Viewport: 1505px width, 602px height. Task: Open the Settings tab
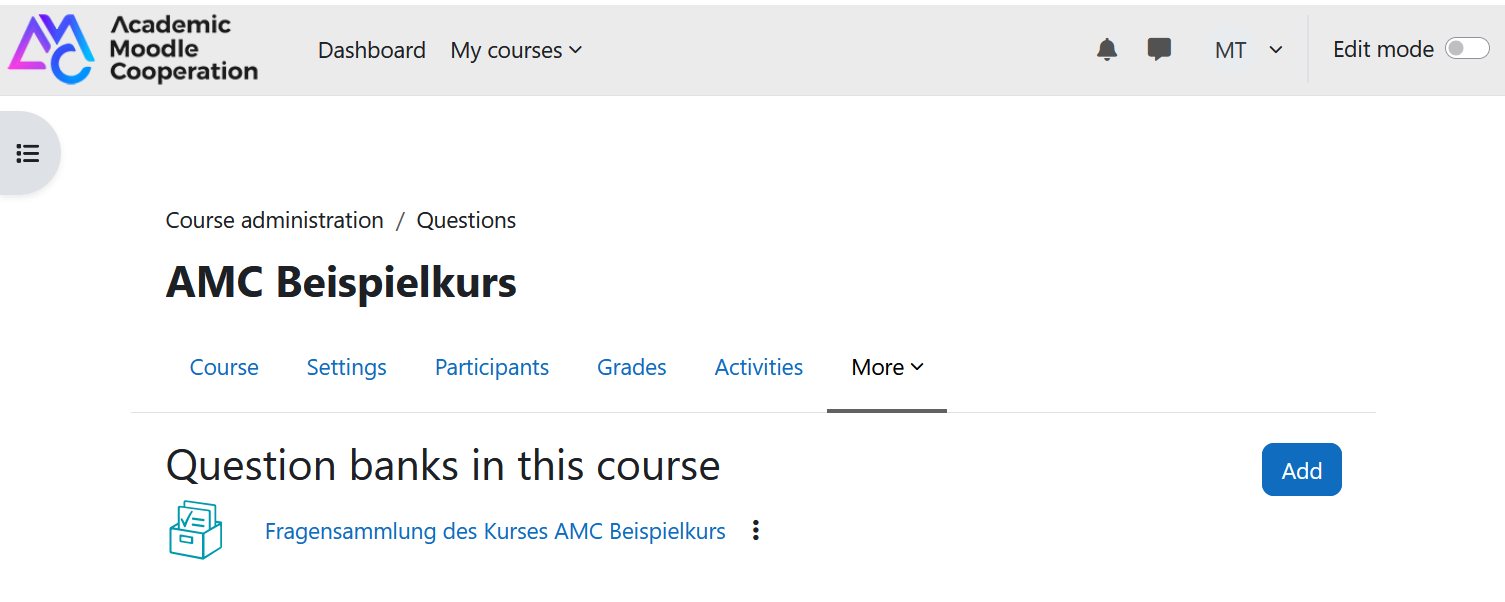pos(347,367)
